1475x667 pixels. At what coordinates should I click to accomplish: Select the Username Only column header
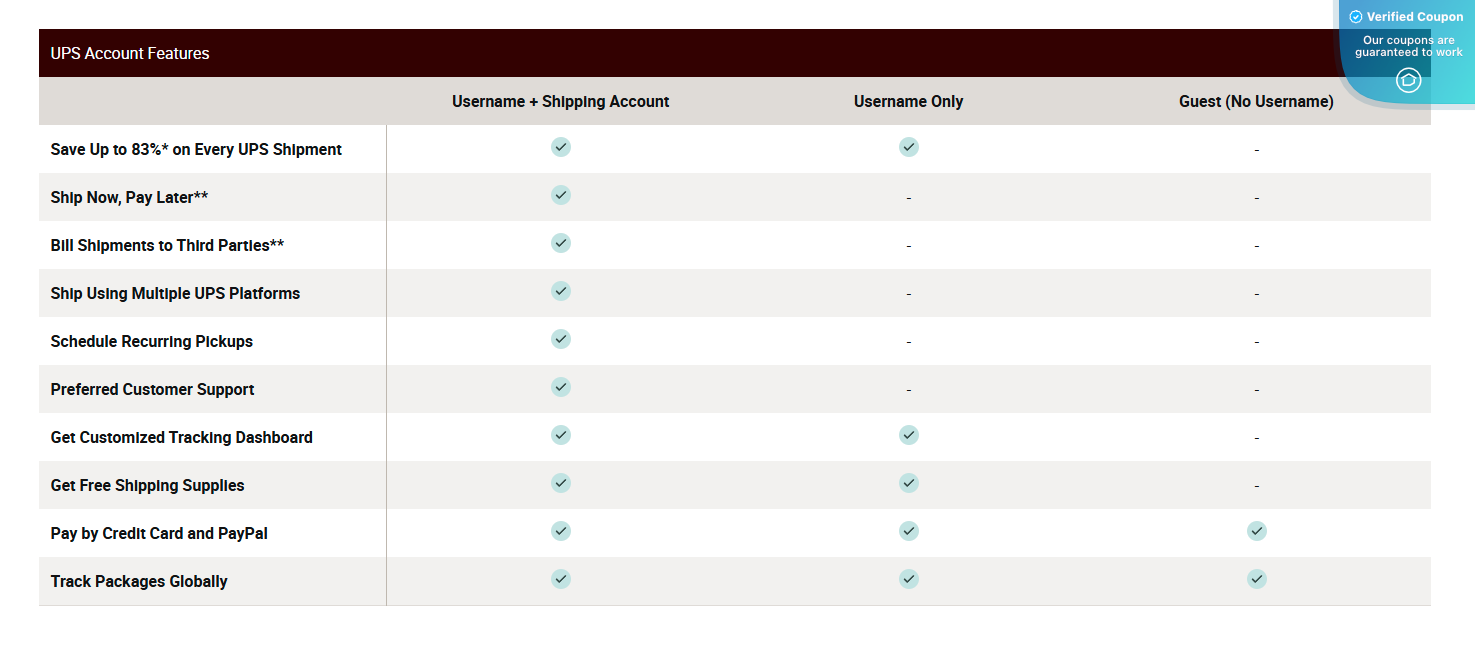coord(908,102)
